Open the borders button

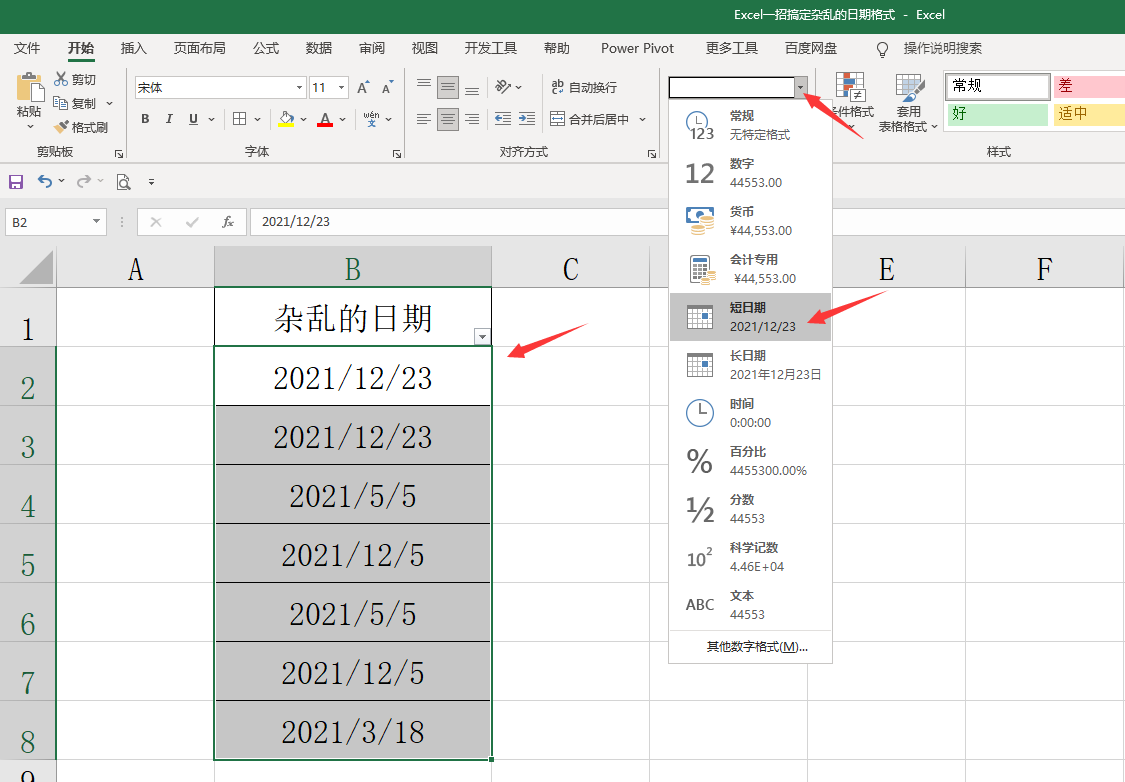click(x=240, y=119)
